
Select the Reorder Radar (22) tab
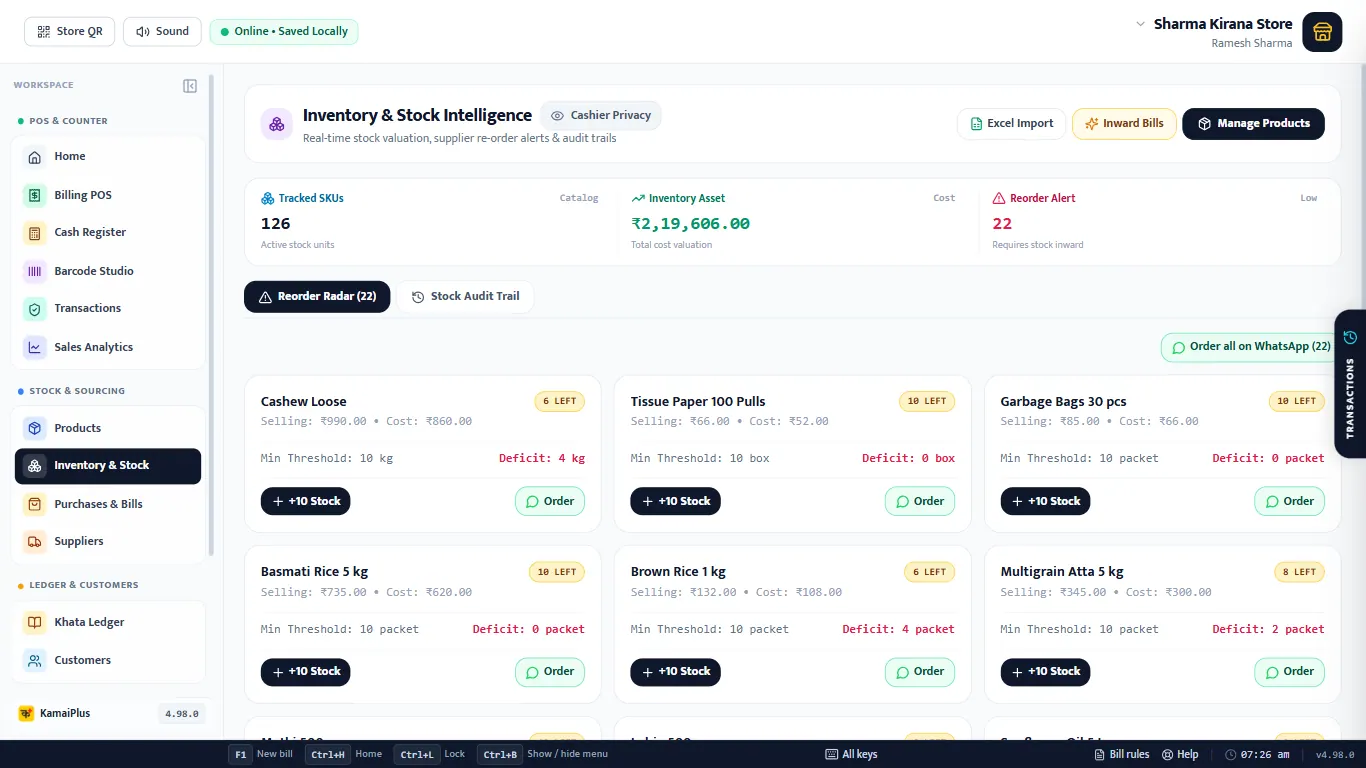317,297
